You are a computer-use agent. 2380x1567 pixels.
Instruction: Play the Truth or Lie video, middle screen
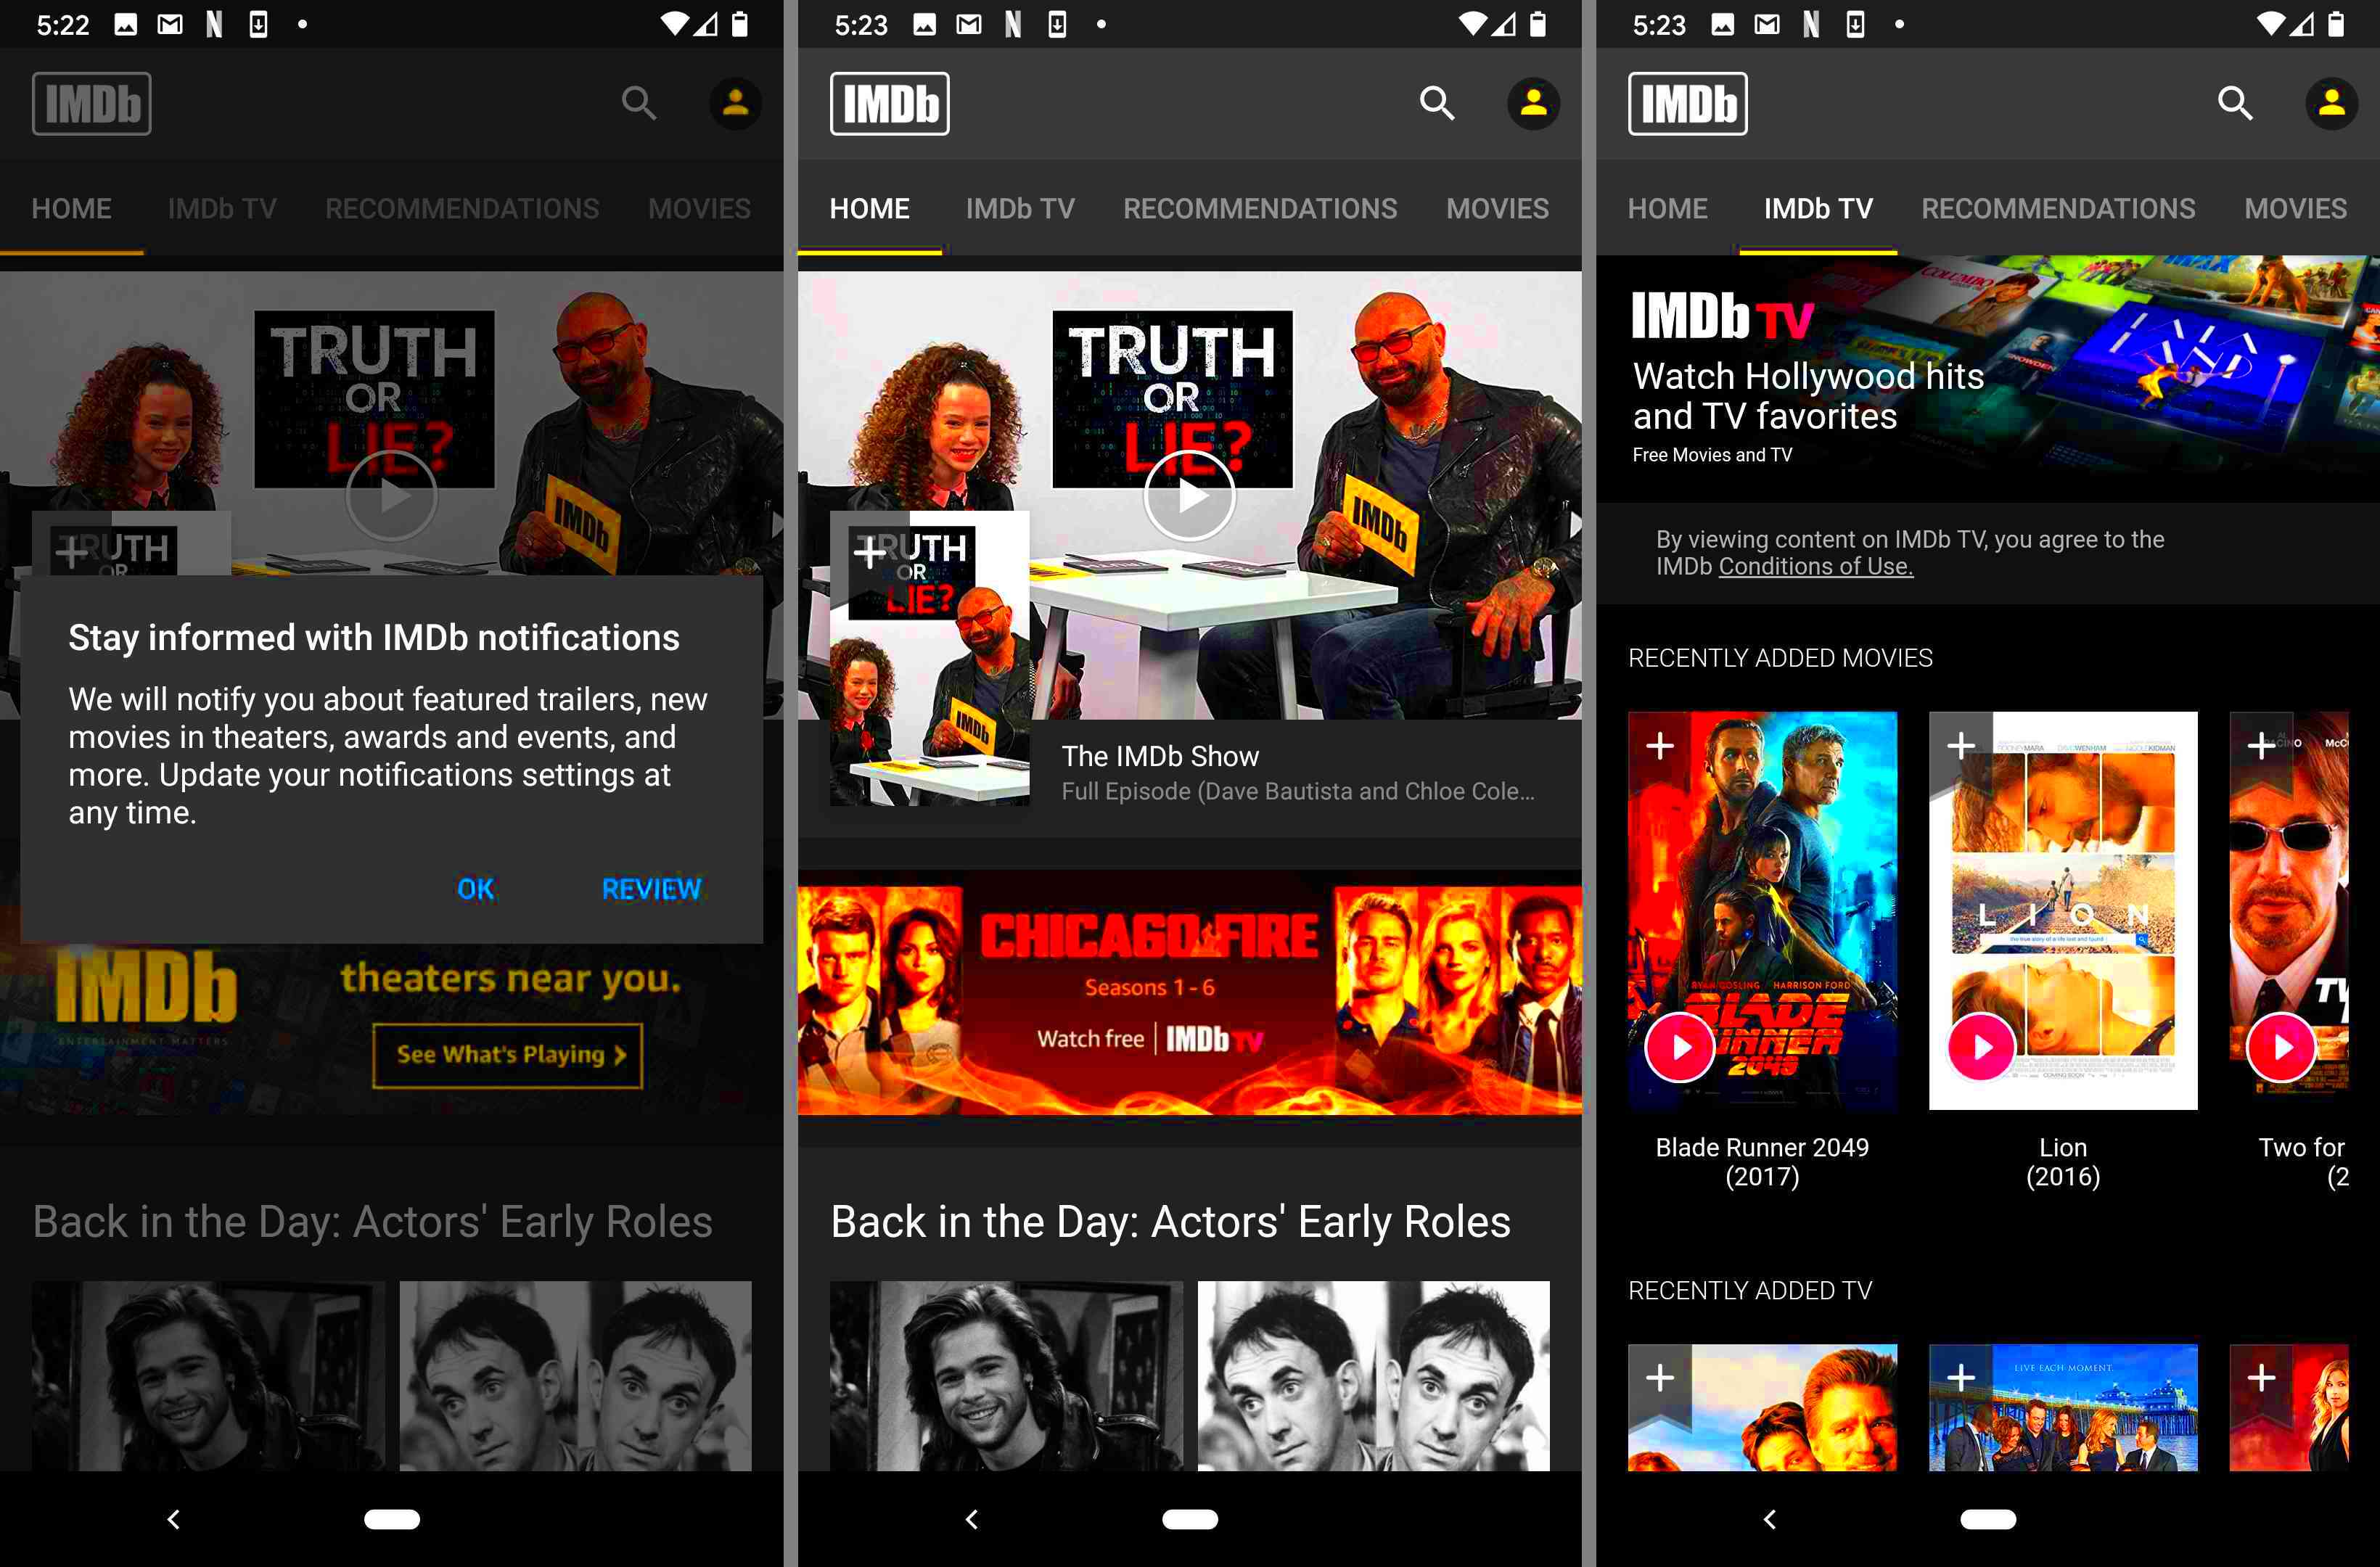click(x=1189, y=495)
